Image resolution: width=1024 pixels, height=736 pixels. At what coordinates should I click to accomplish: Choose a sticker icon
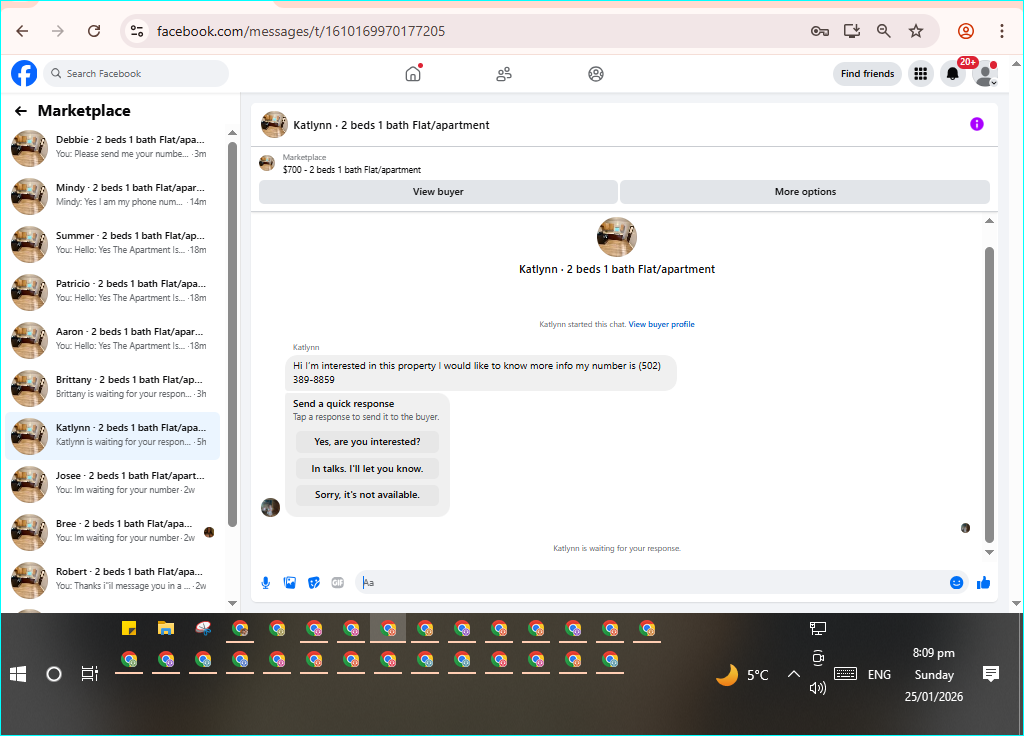tap(314, 583)
